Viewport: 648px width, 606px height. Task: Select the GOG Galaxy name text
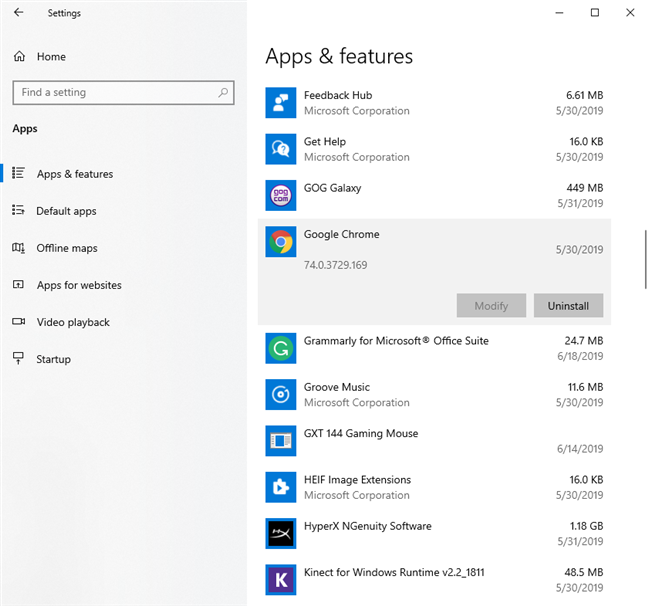pyautogui.click(x=332, y=188)
